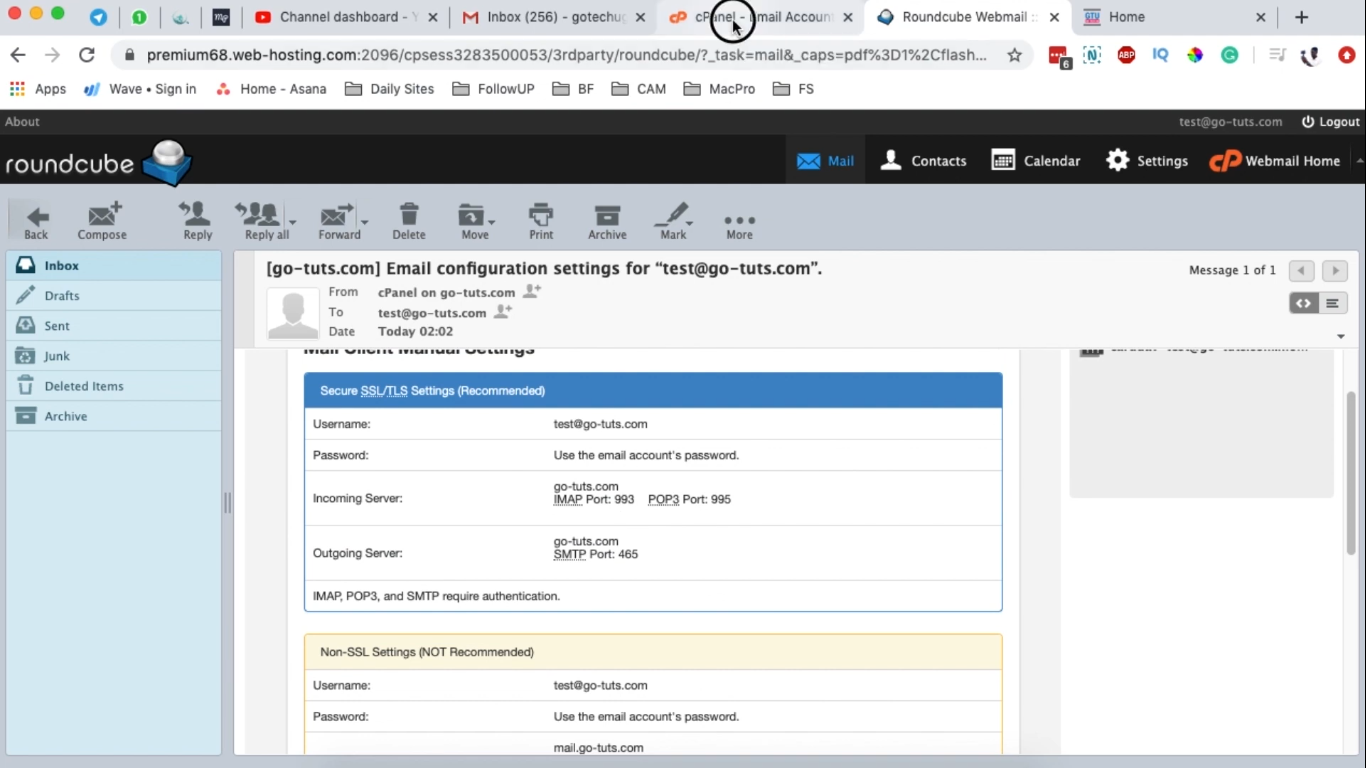Select the Sent folder
Image resolution: width=1366 pixels, height=768 pixels.
[114, 326]
